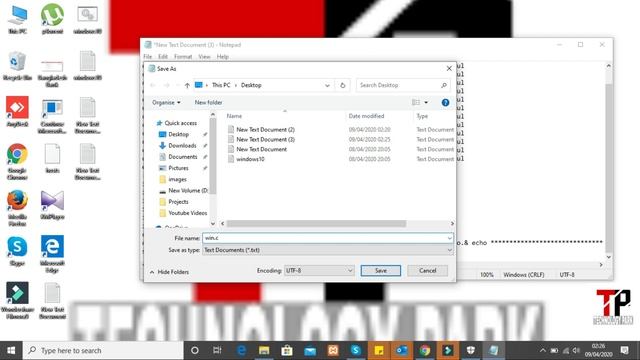Select the AnyDesk desktop icon
Image resolution: width=640 pixels, height=360 pixels.
tap(17, 111)
